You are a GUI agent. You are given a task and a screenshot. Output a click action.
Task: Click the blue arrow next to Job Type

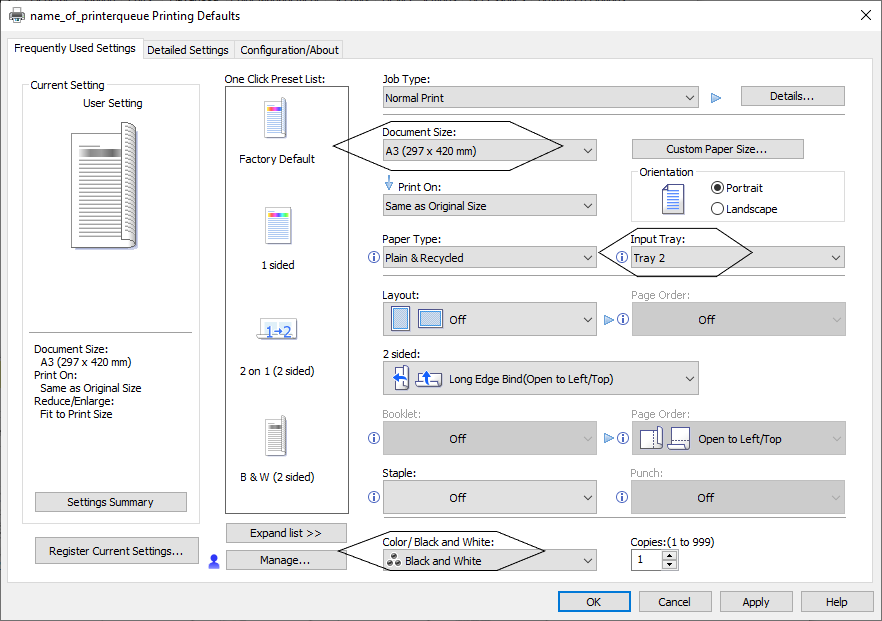click(715, 98)
